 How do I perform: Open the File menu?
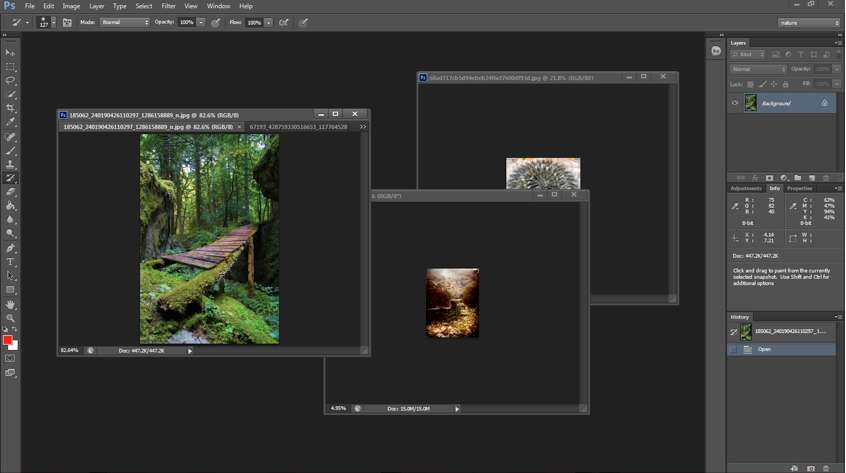pos(30,6)
